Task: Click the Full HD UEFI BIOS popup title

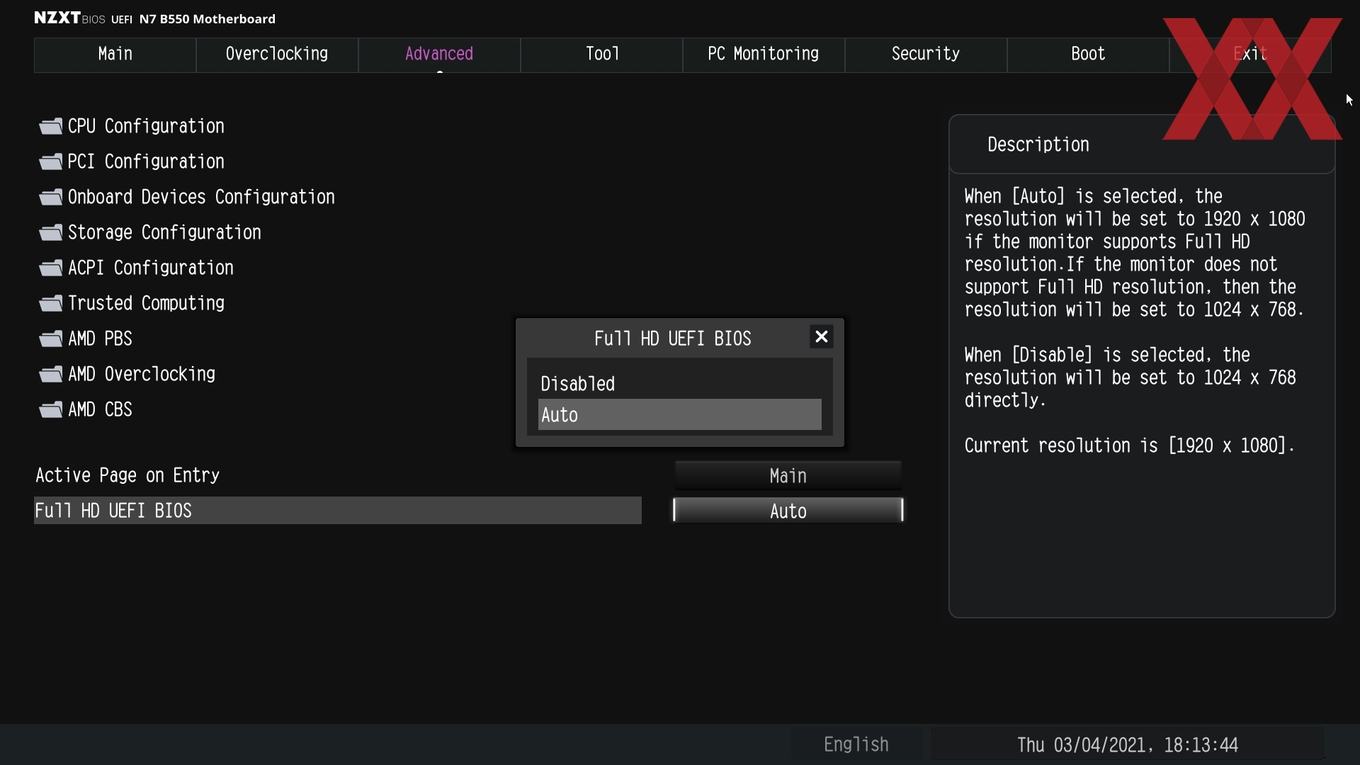Action: tap(672, 339)
